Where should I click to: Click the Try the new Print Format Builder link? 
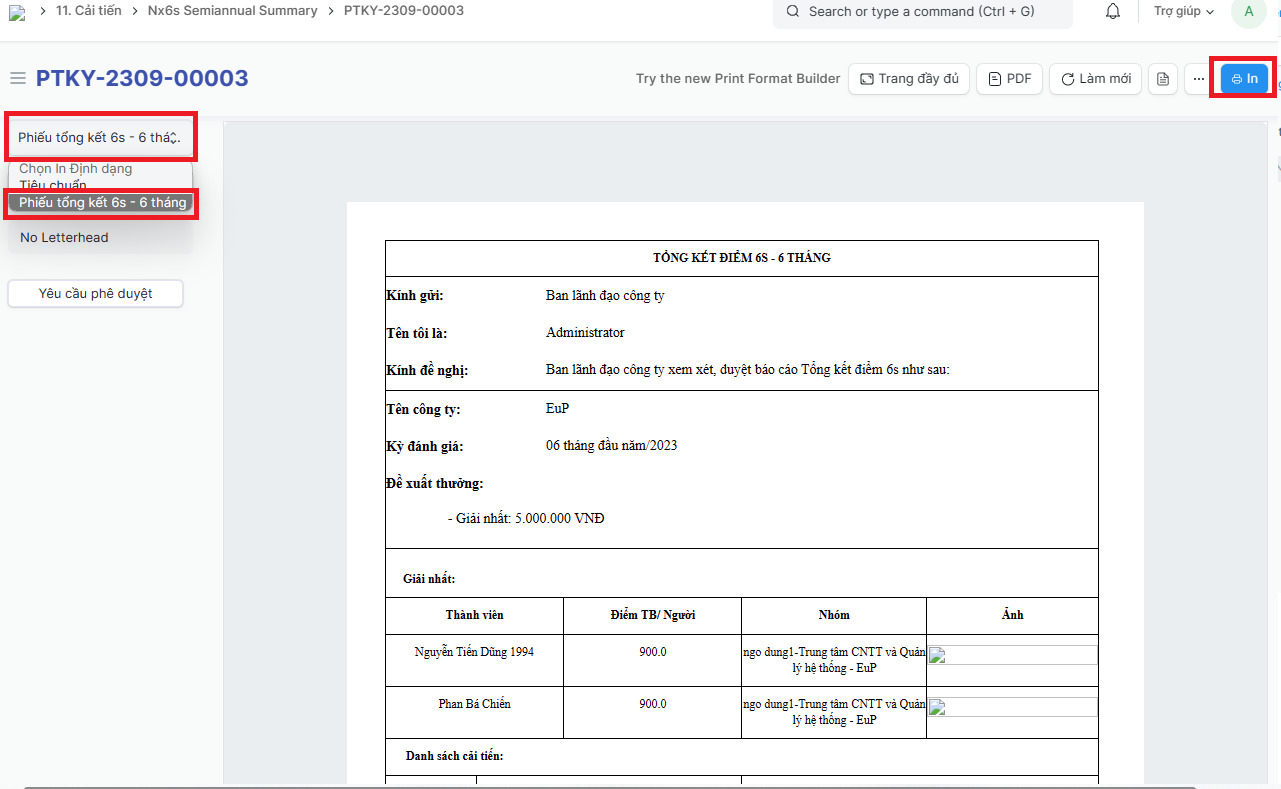click(738, 79)
